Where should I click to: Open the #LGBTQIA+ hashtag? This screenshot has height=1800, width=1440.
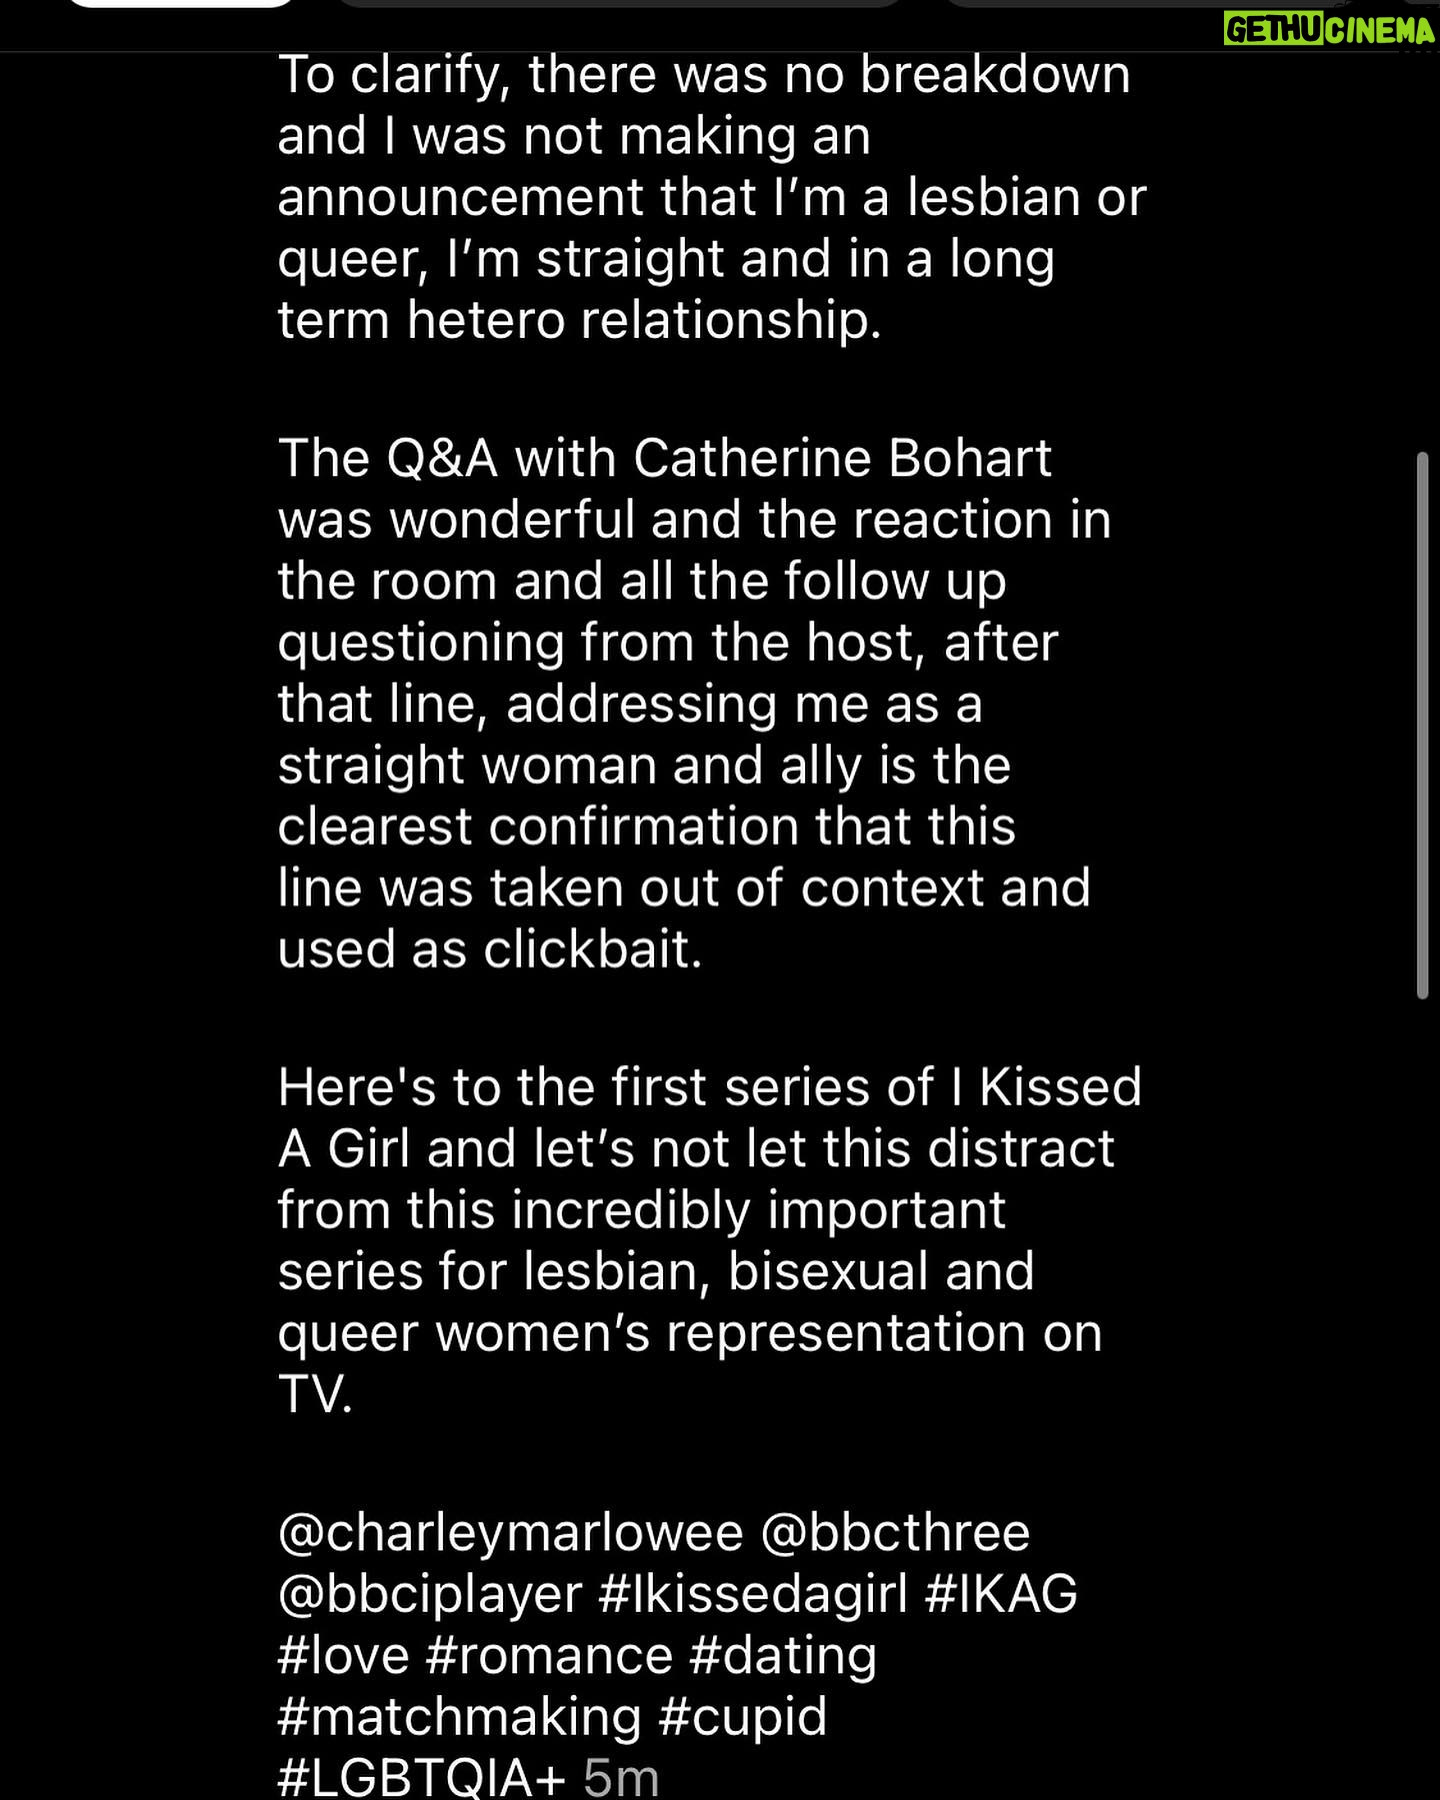tap(422, 1777)
